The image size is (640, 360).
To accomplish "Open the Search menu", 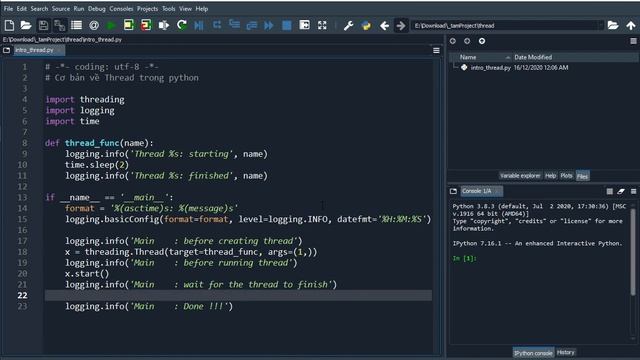I will point(39,9).
